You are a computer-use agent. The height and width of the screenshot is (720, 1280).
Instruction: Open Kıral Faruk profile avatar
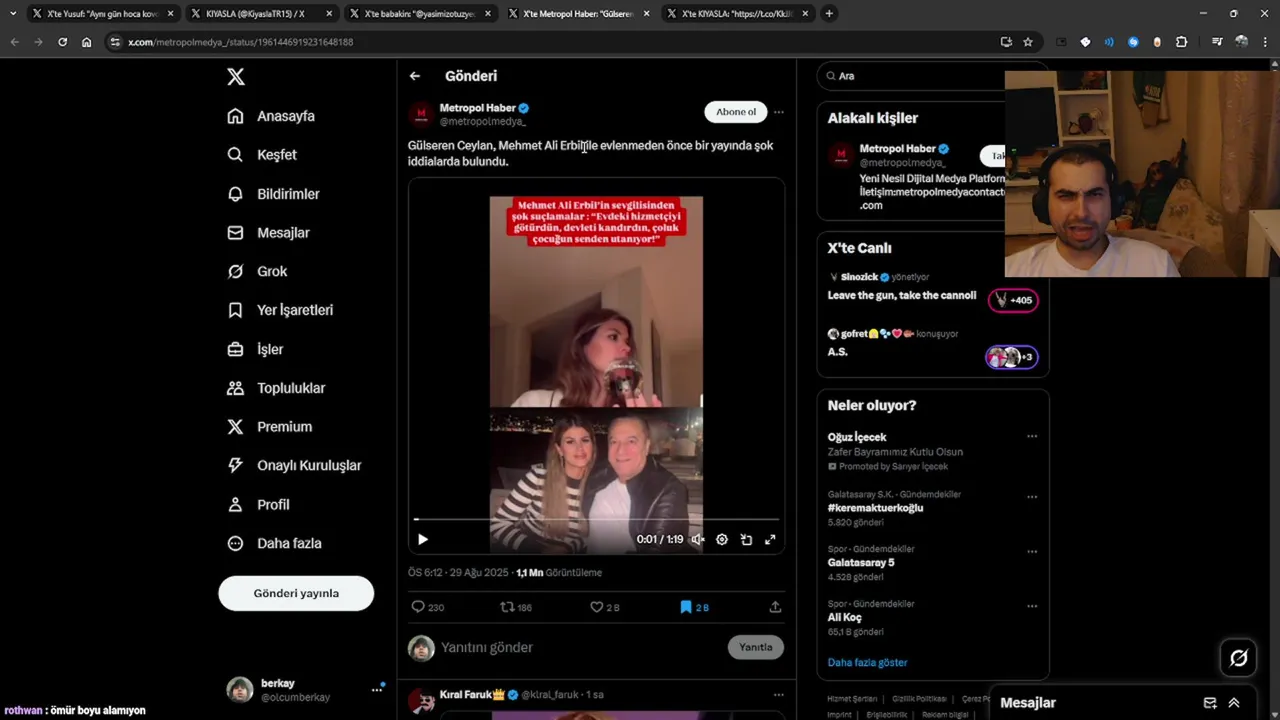point(422,702)
